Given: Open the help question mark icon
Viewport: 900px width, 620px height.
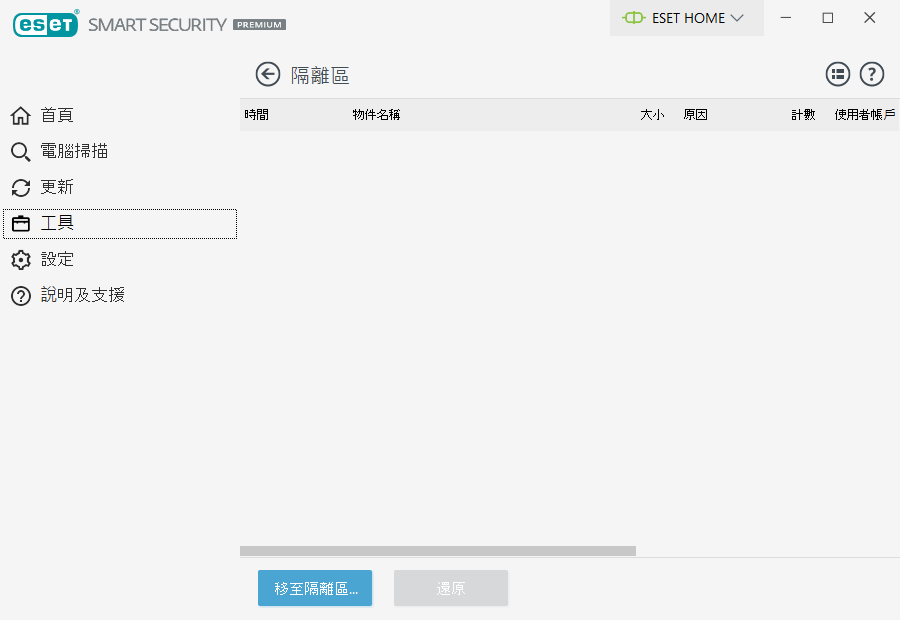Looking at the screenshot, I should [871, 74].
